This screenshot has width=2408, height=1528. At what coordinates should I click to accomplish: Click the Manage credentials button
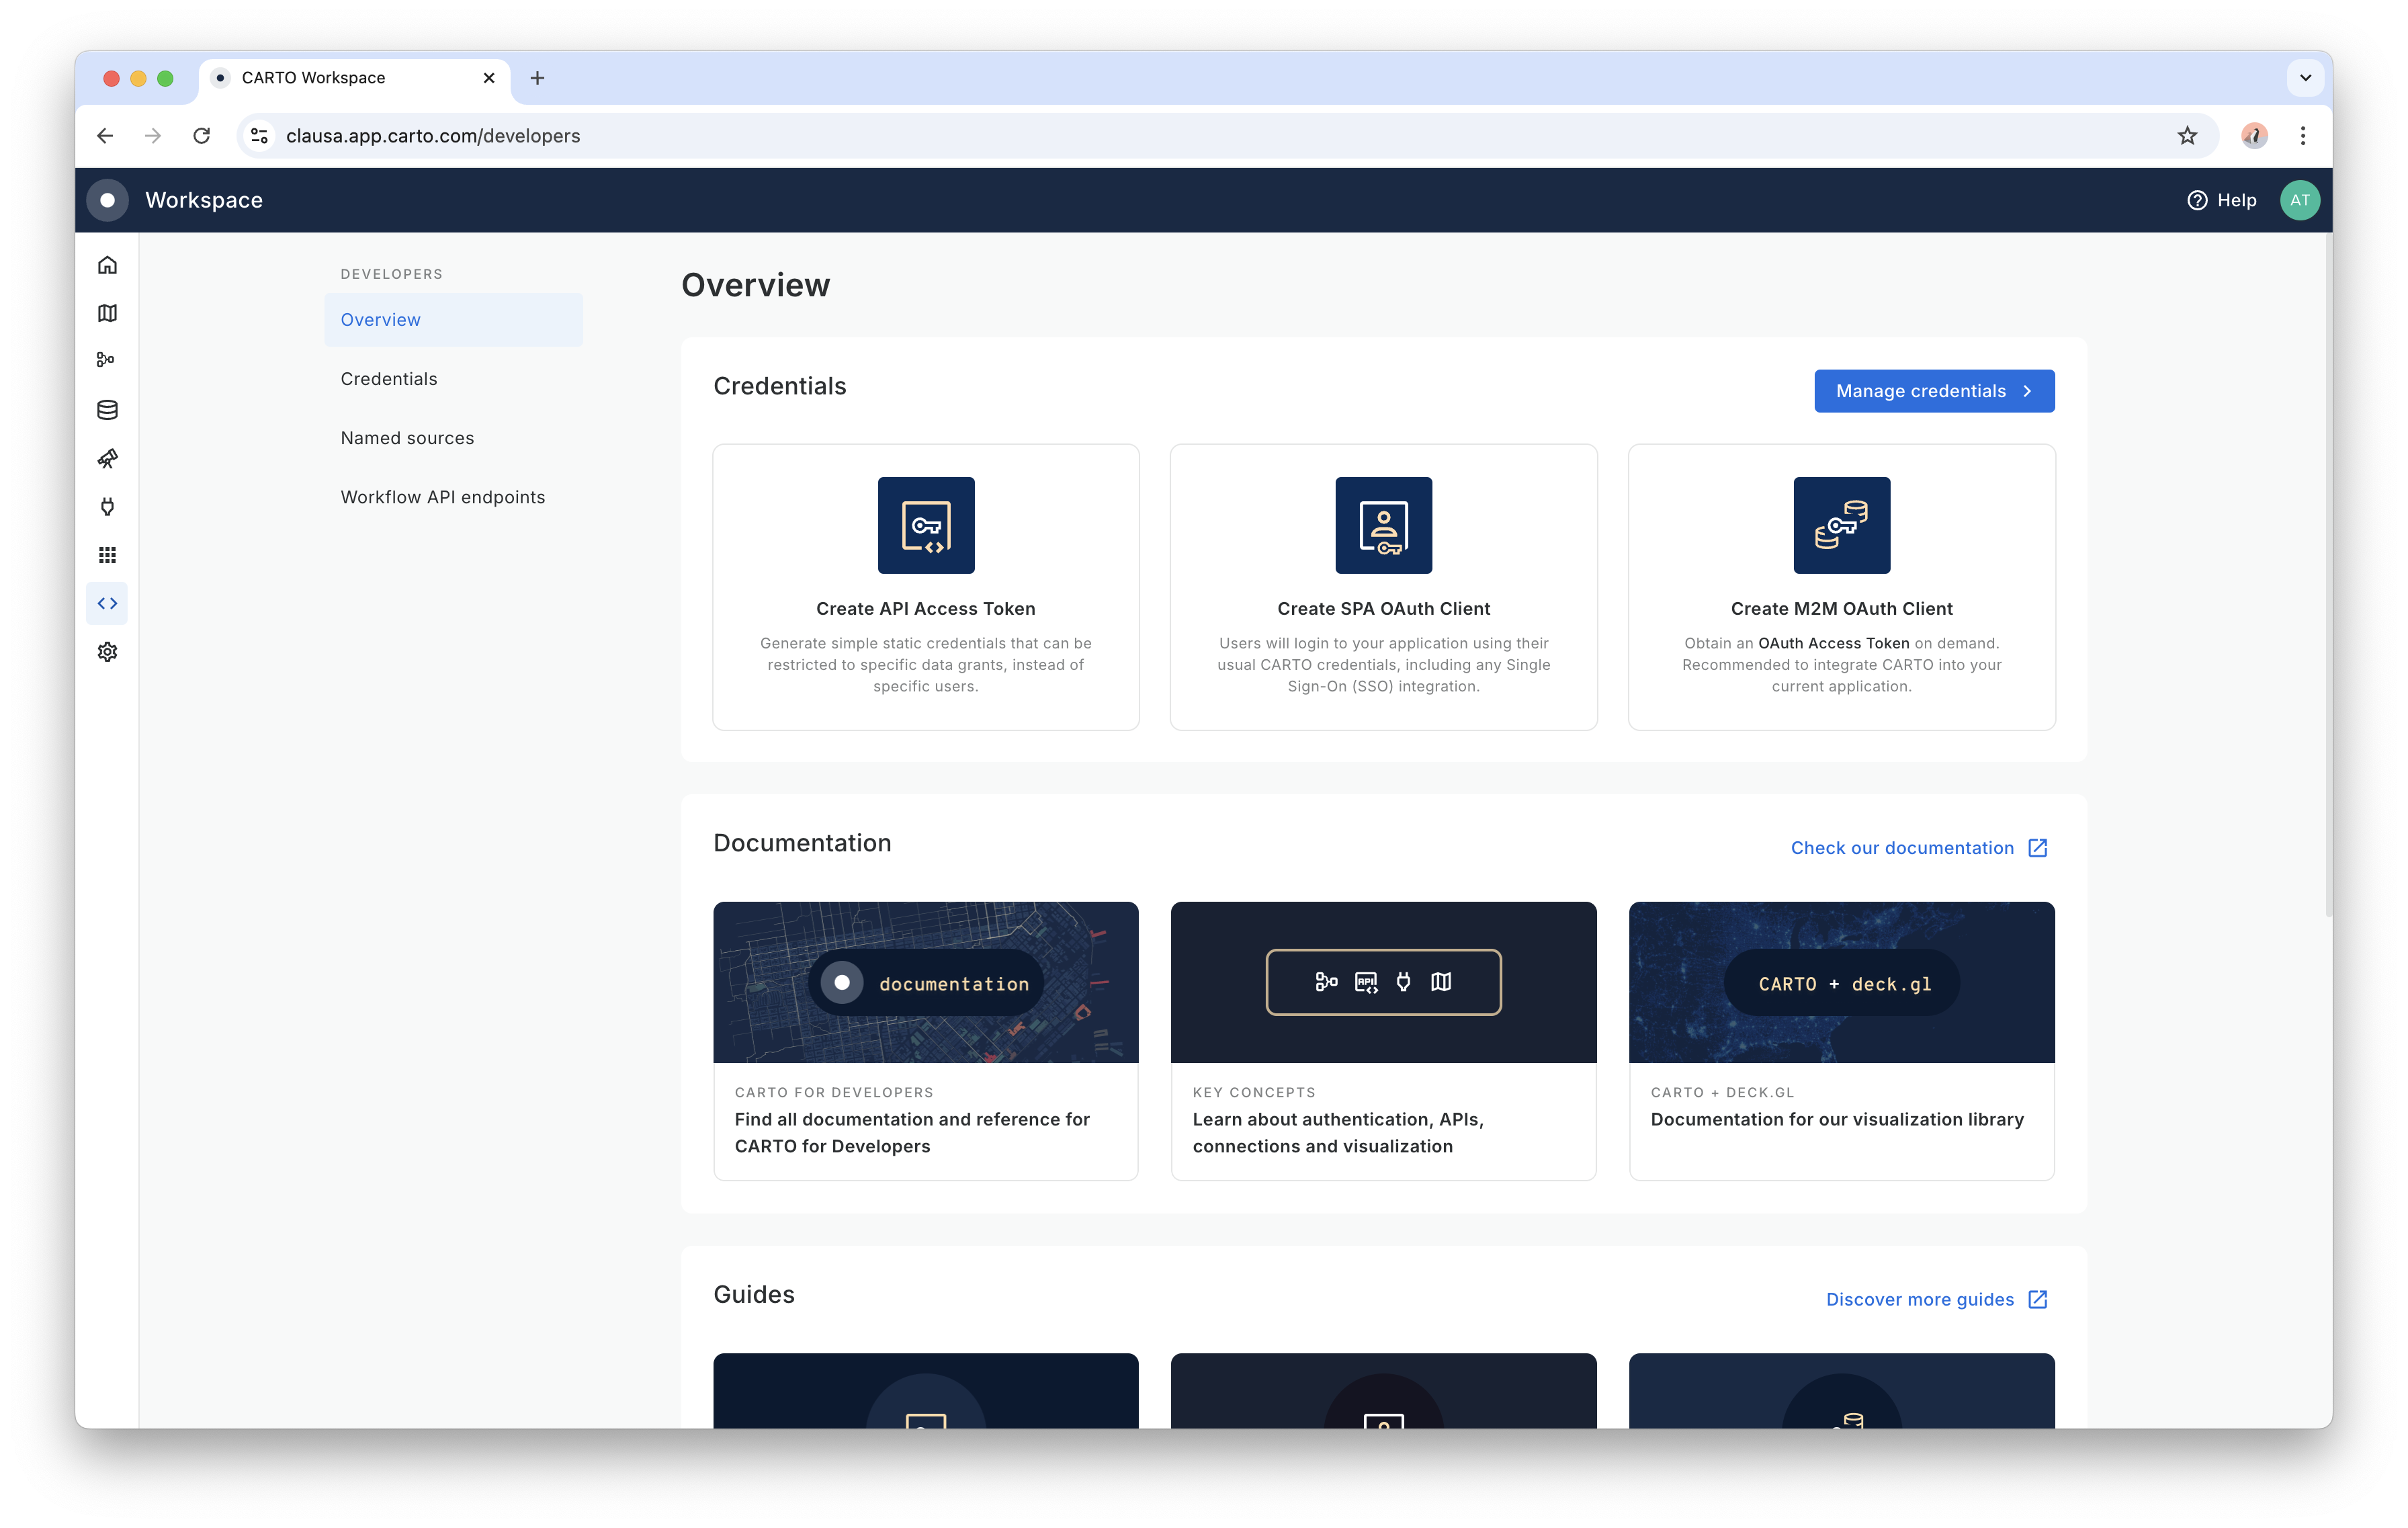point(1933,391)
